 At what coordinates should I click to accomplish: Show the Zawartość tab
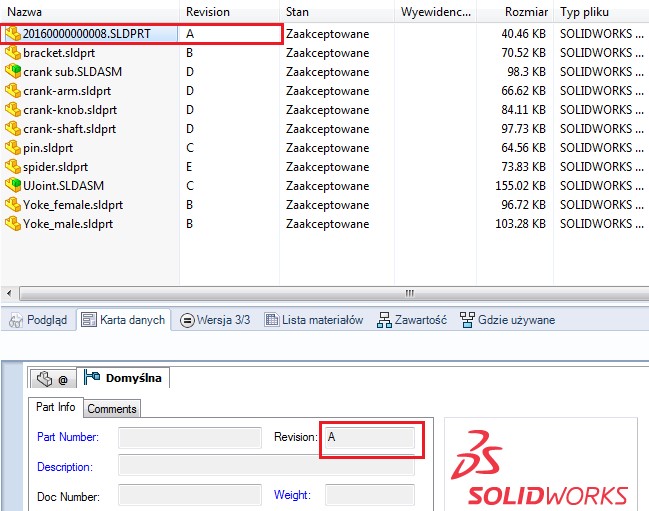click(x=412, y=321)
